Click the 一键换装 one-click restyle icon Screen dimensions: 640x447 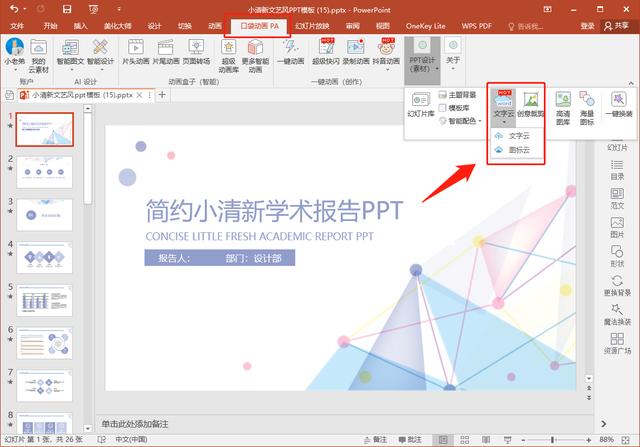coord(619,105)
